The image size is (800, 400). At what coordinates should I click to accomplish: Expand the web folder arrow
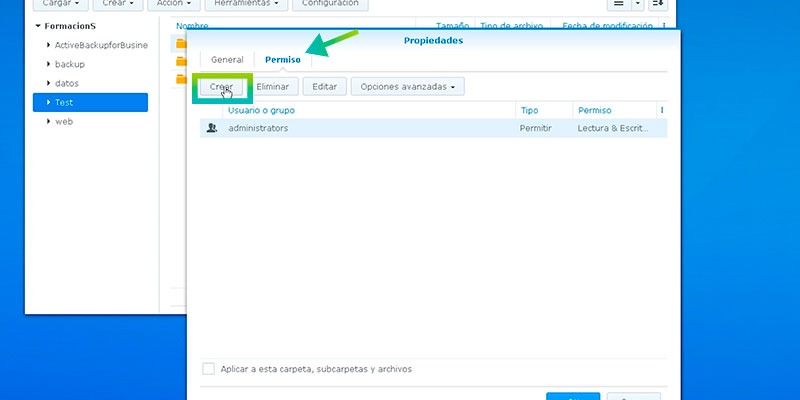[x=48, y=121]
